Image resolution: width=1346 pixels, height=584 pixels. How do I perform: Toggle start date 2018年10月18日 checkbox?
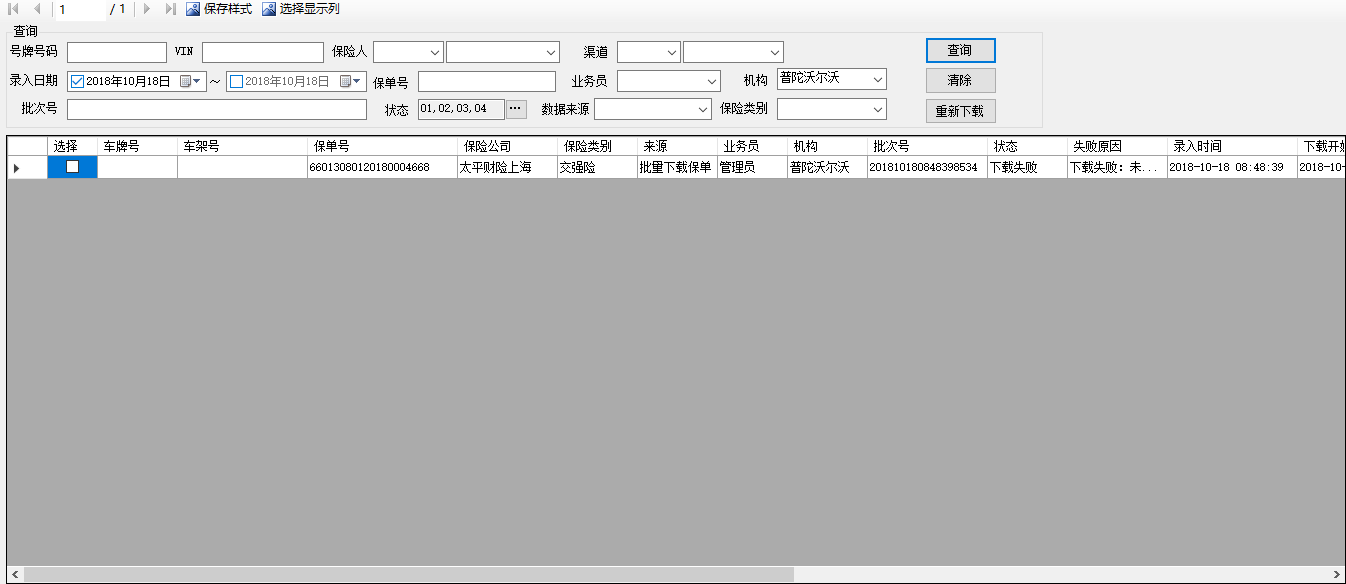77,81
